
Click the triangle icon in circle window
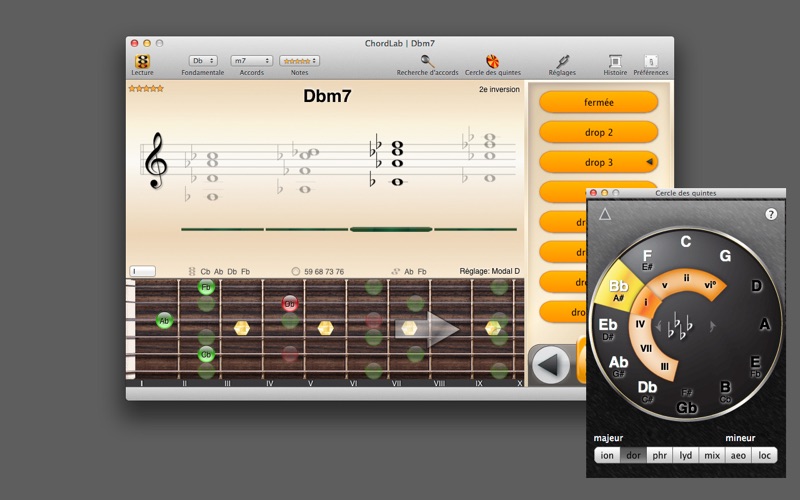[605, 214]
